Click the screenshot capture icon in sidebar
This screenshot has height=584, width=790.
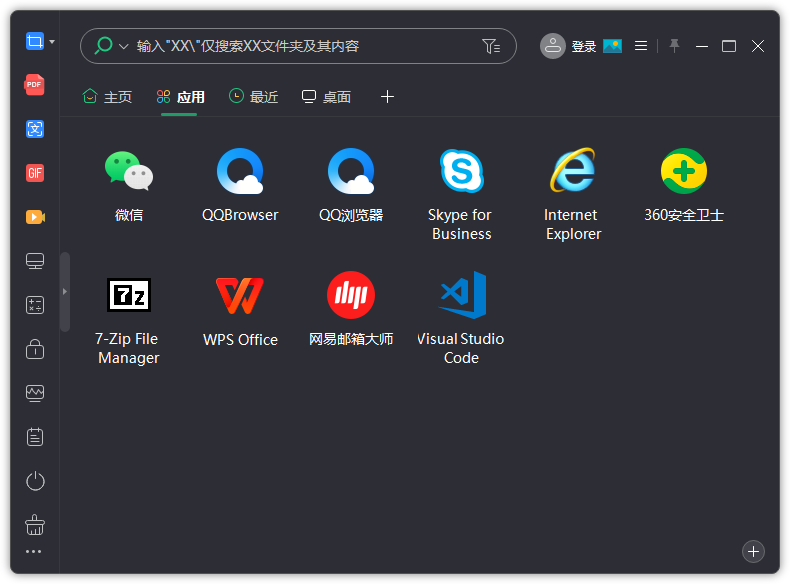tap(35, 41)
